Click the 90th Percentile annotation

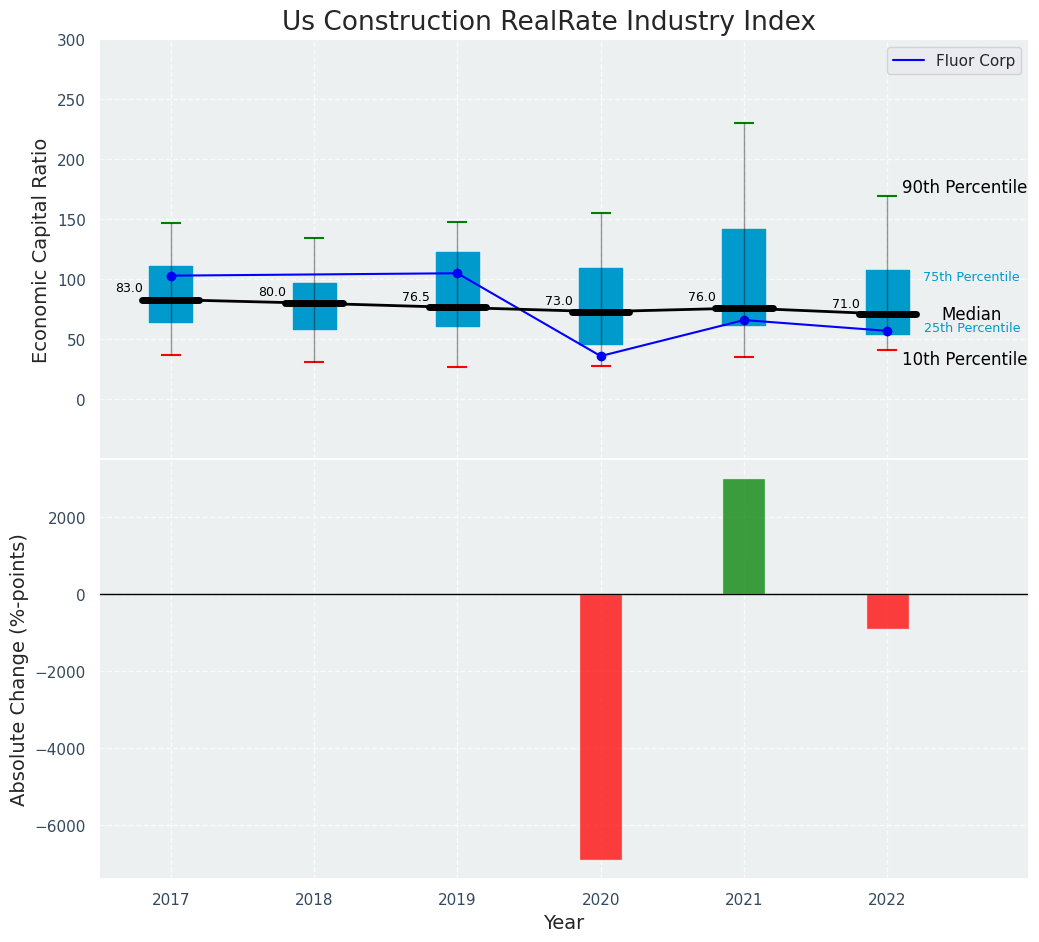point(964,187)
